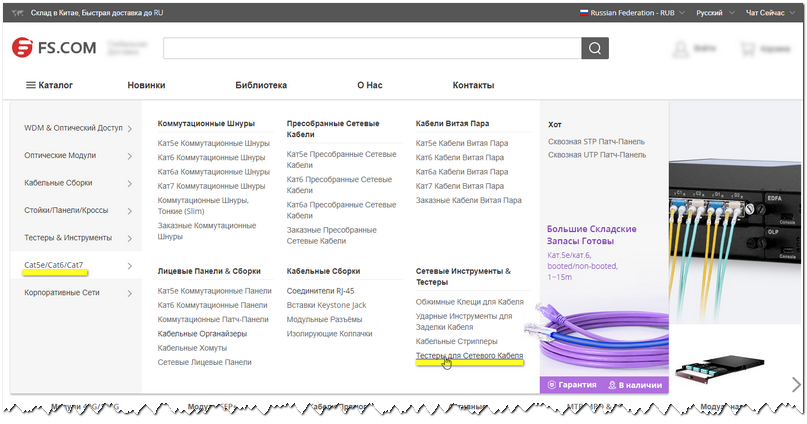Click the blurred shopping cart icon
The image size is (807, 424).
coord(747,49)
